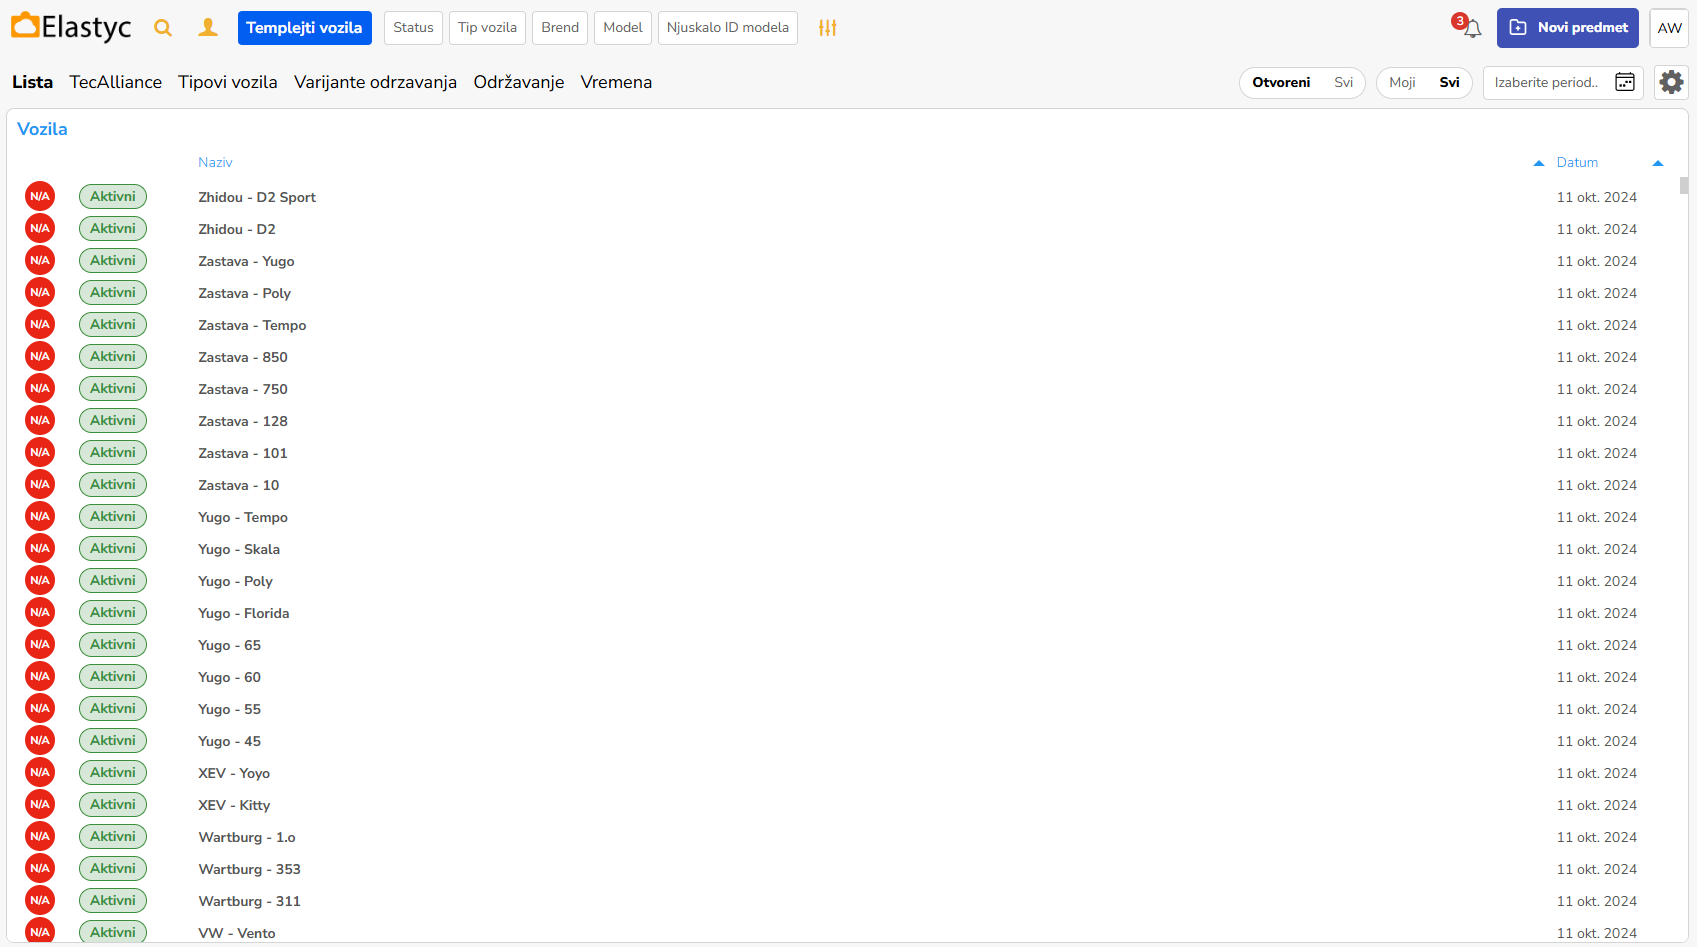Image resolution: width=1697 pixels, height=947 pixels.
Task: Open notifications bell with 3 badge
Action: point(1467,26)
